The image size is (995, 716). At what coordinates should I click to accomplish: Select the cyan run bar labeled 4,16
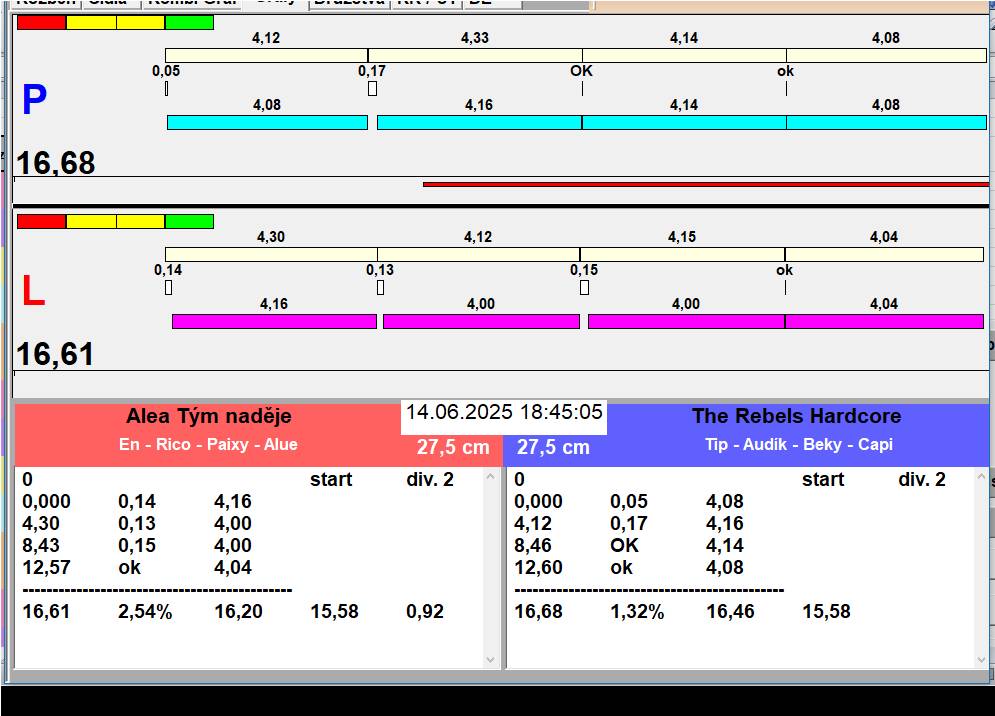pos(478,122)
